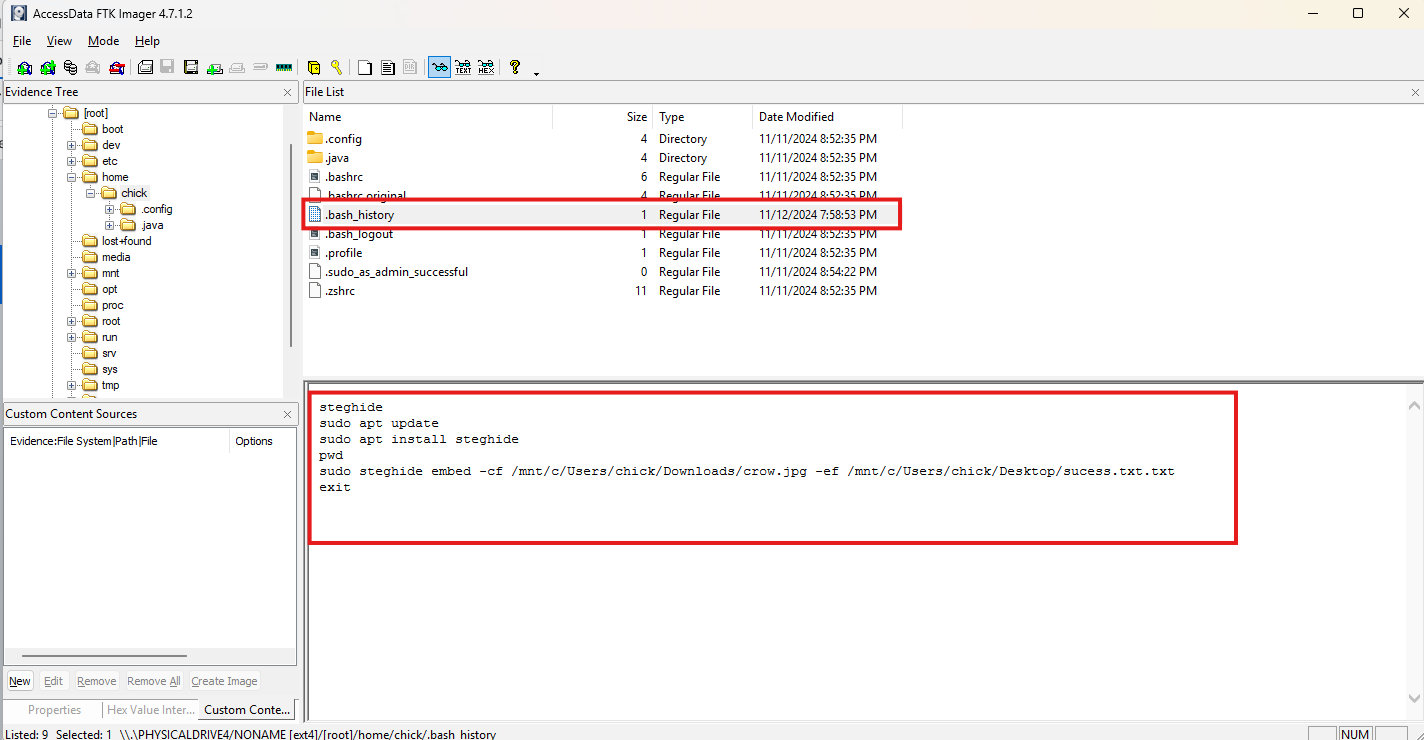This screenshot has width=1424, height=740.
Task: Expand the mnt folder tree node
Action: pos(72,273)
